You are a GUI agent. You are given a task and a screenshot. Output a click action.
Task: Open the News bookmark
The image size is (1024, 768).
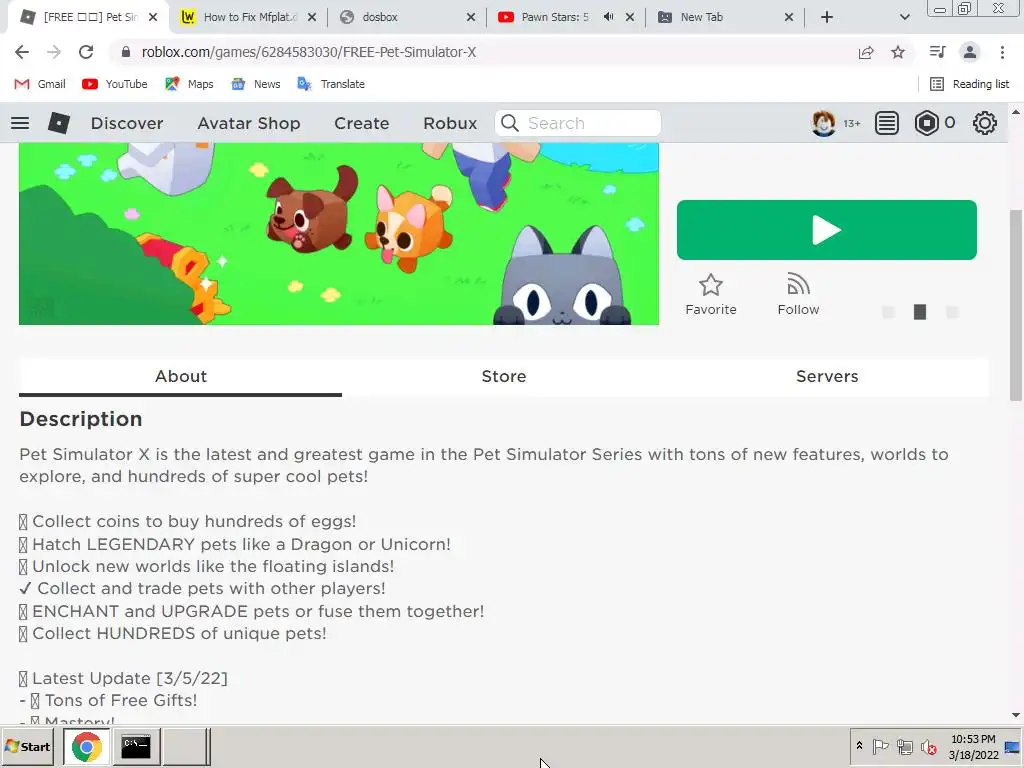256,84
